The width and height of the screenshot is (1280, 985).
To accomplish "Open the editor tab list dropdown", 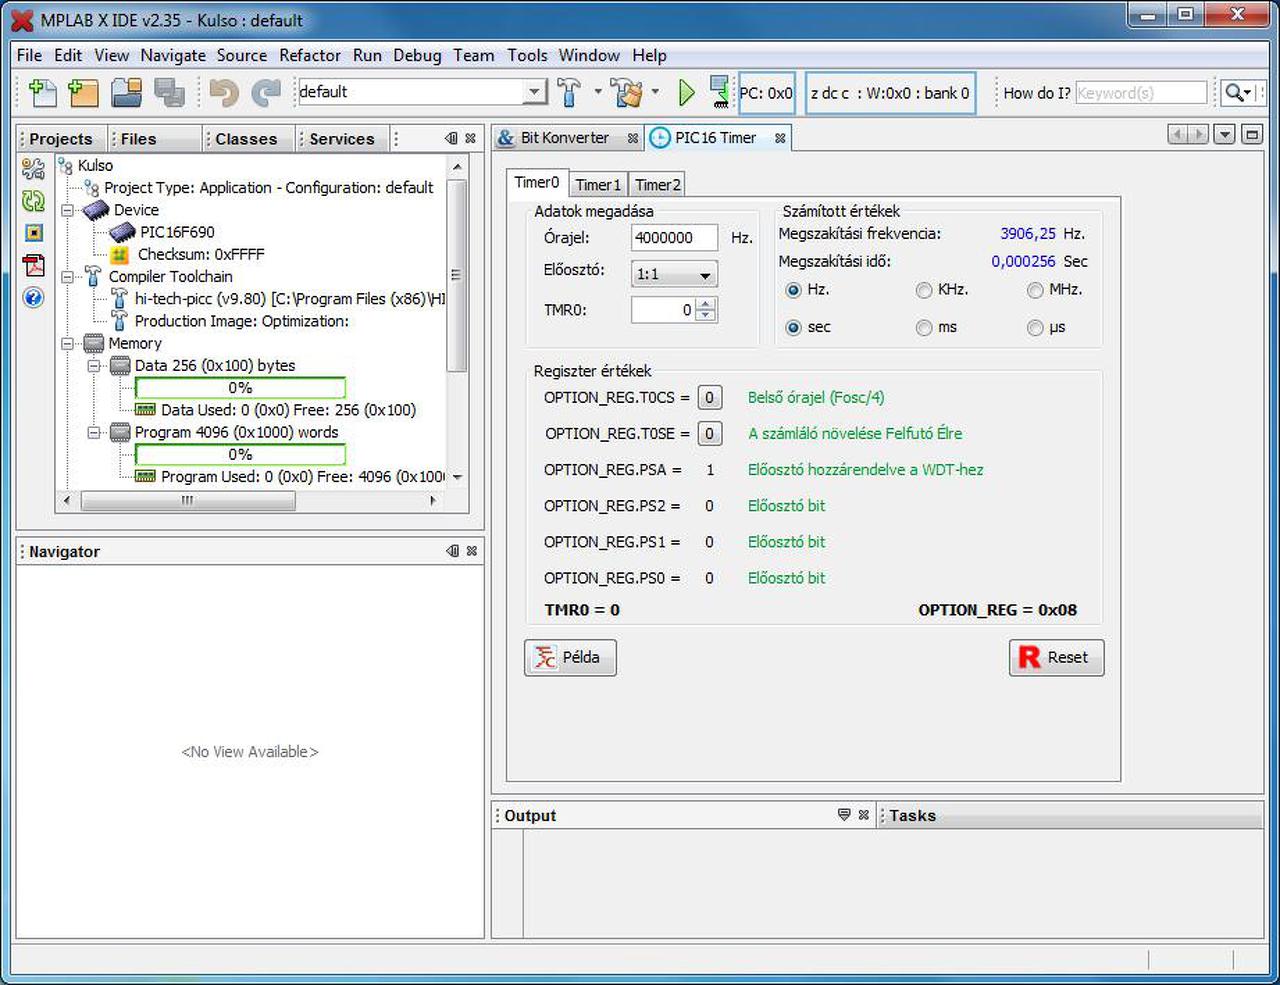I will point(1224,134).
